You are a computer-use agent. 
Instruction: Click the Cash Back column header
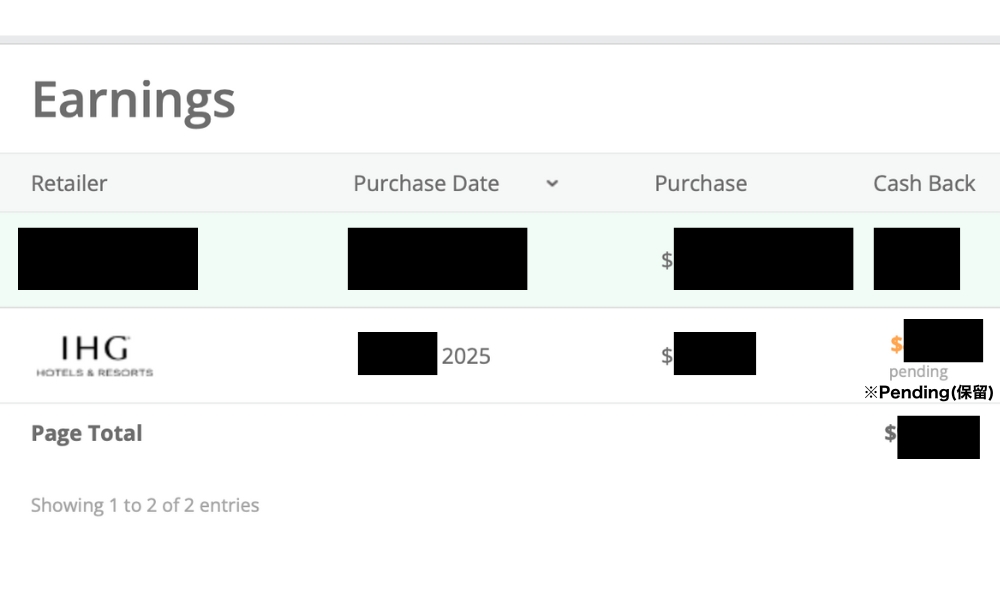pyautogui.click(x=924, y=184)
